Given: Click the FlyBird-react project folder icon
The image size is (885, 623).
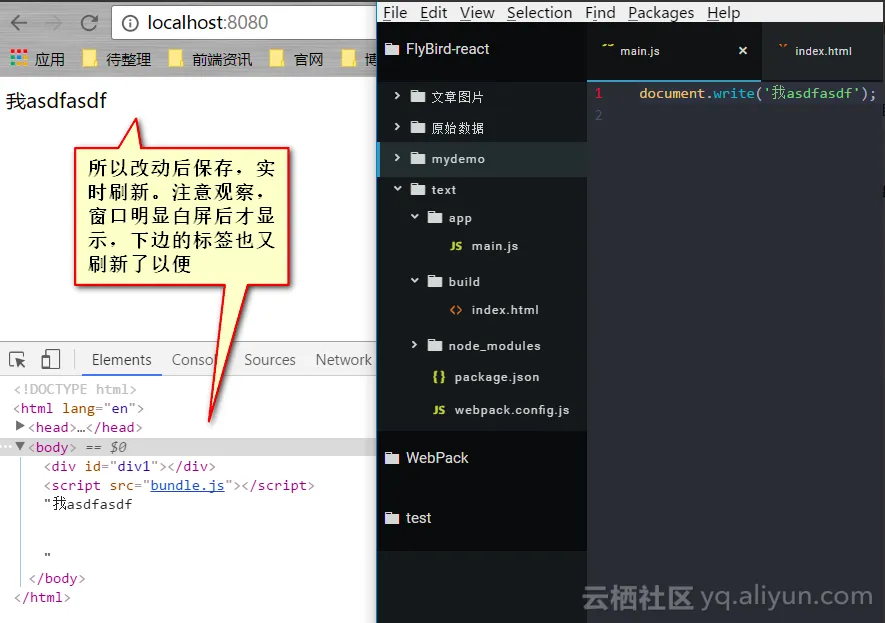Looking at the screenshot, I should point(392,49).
